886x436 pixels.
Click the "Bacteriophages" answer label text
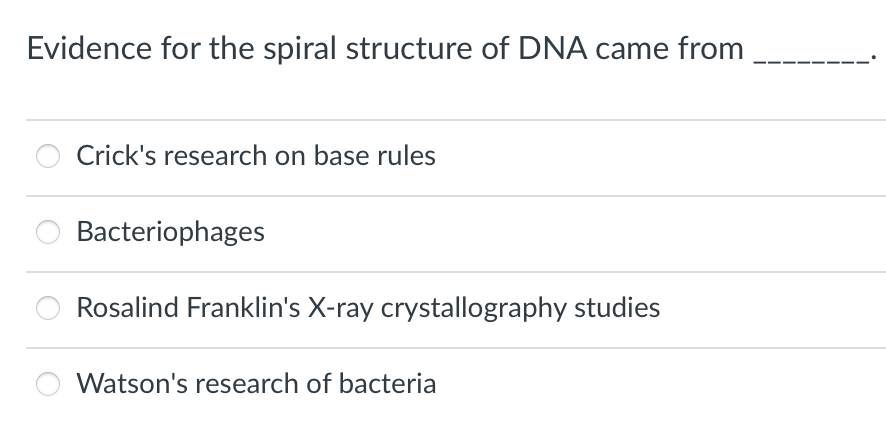coord(171,232)
